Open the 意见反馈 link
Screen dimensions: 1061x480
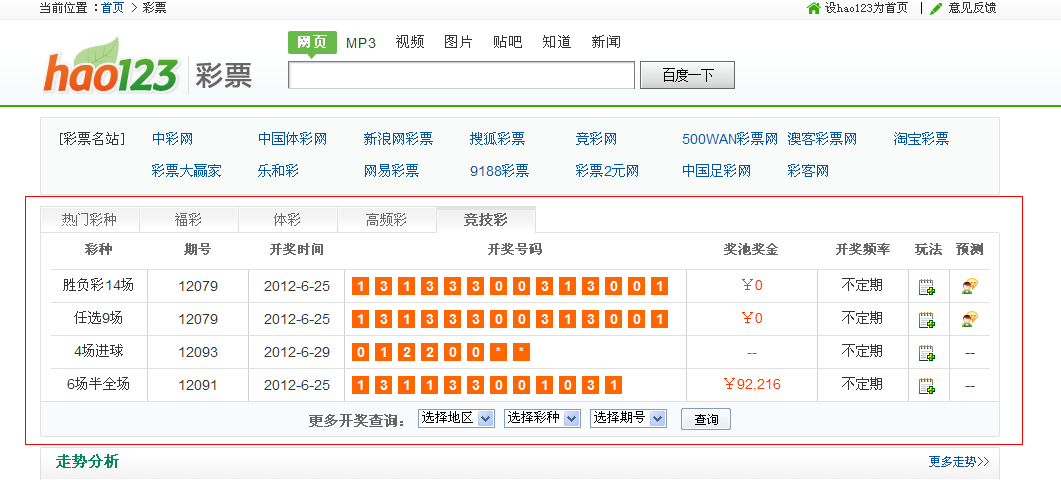(x=972, y=8)
